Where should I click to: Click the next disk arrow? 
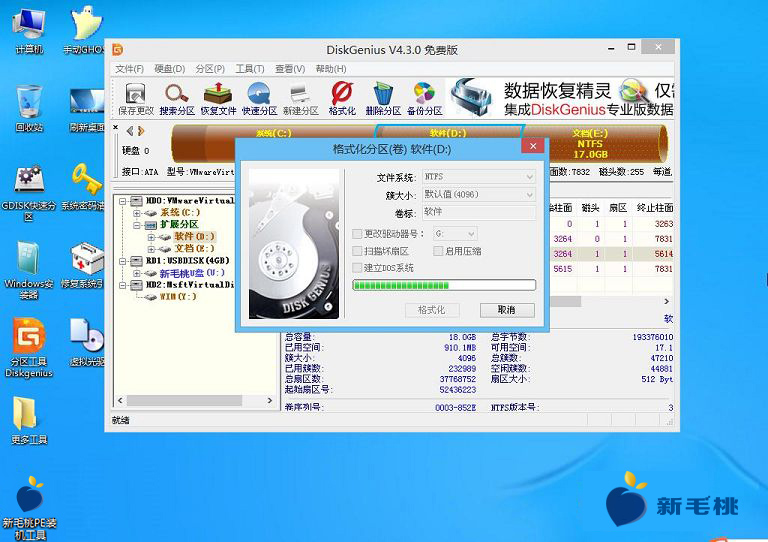141,131
